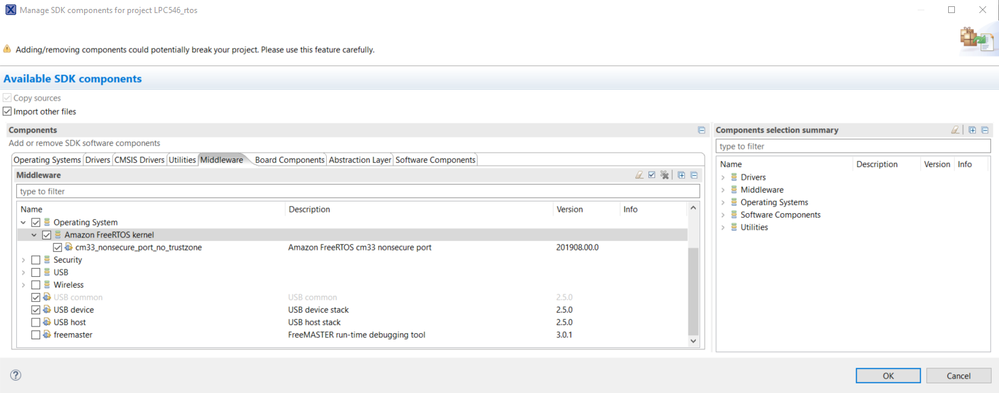This screenshot has width=999, height=393.
Task: Select the 201908.00.0 version cell
Action: click(x=577, y=247)
